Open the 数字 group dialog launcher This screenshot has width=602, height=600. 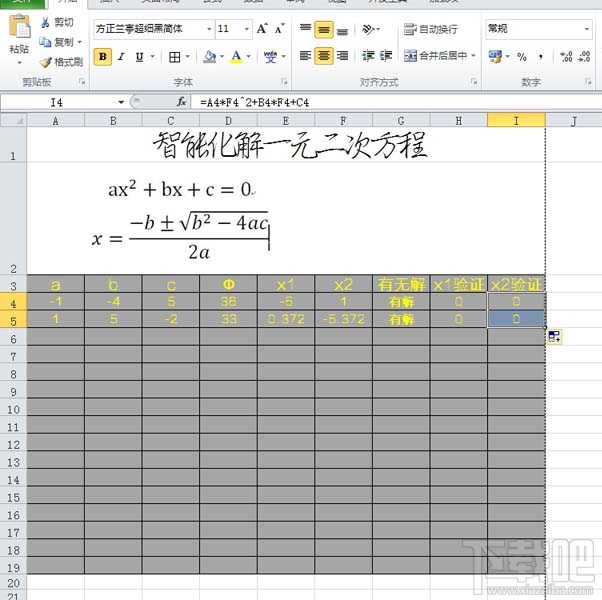click(588, 81)
